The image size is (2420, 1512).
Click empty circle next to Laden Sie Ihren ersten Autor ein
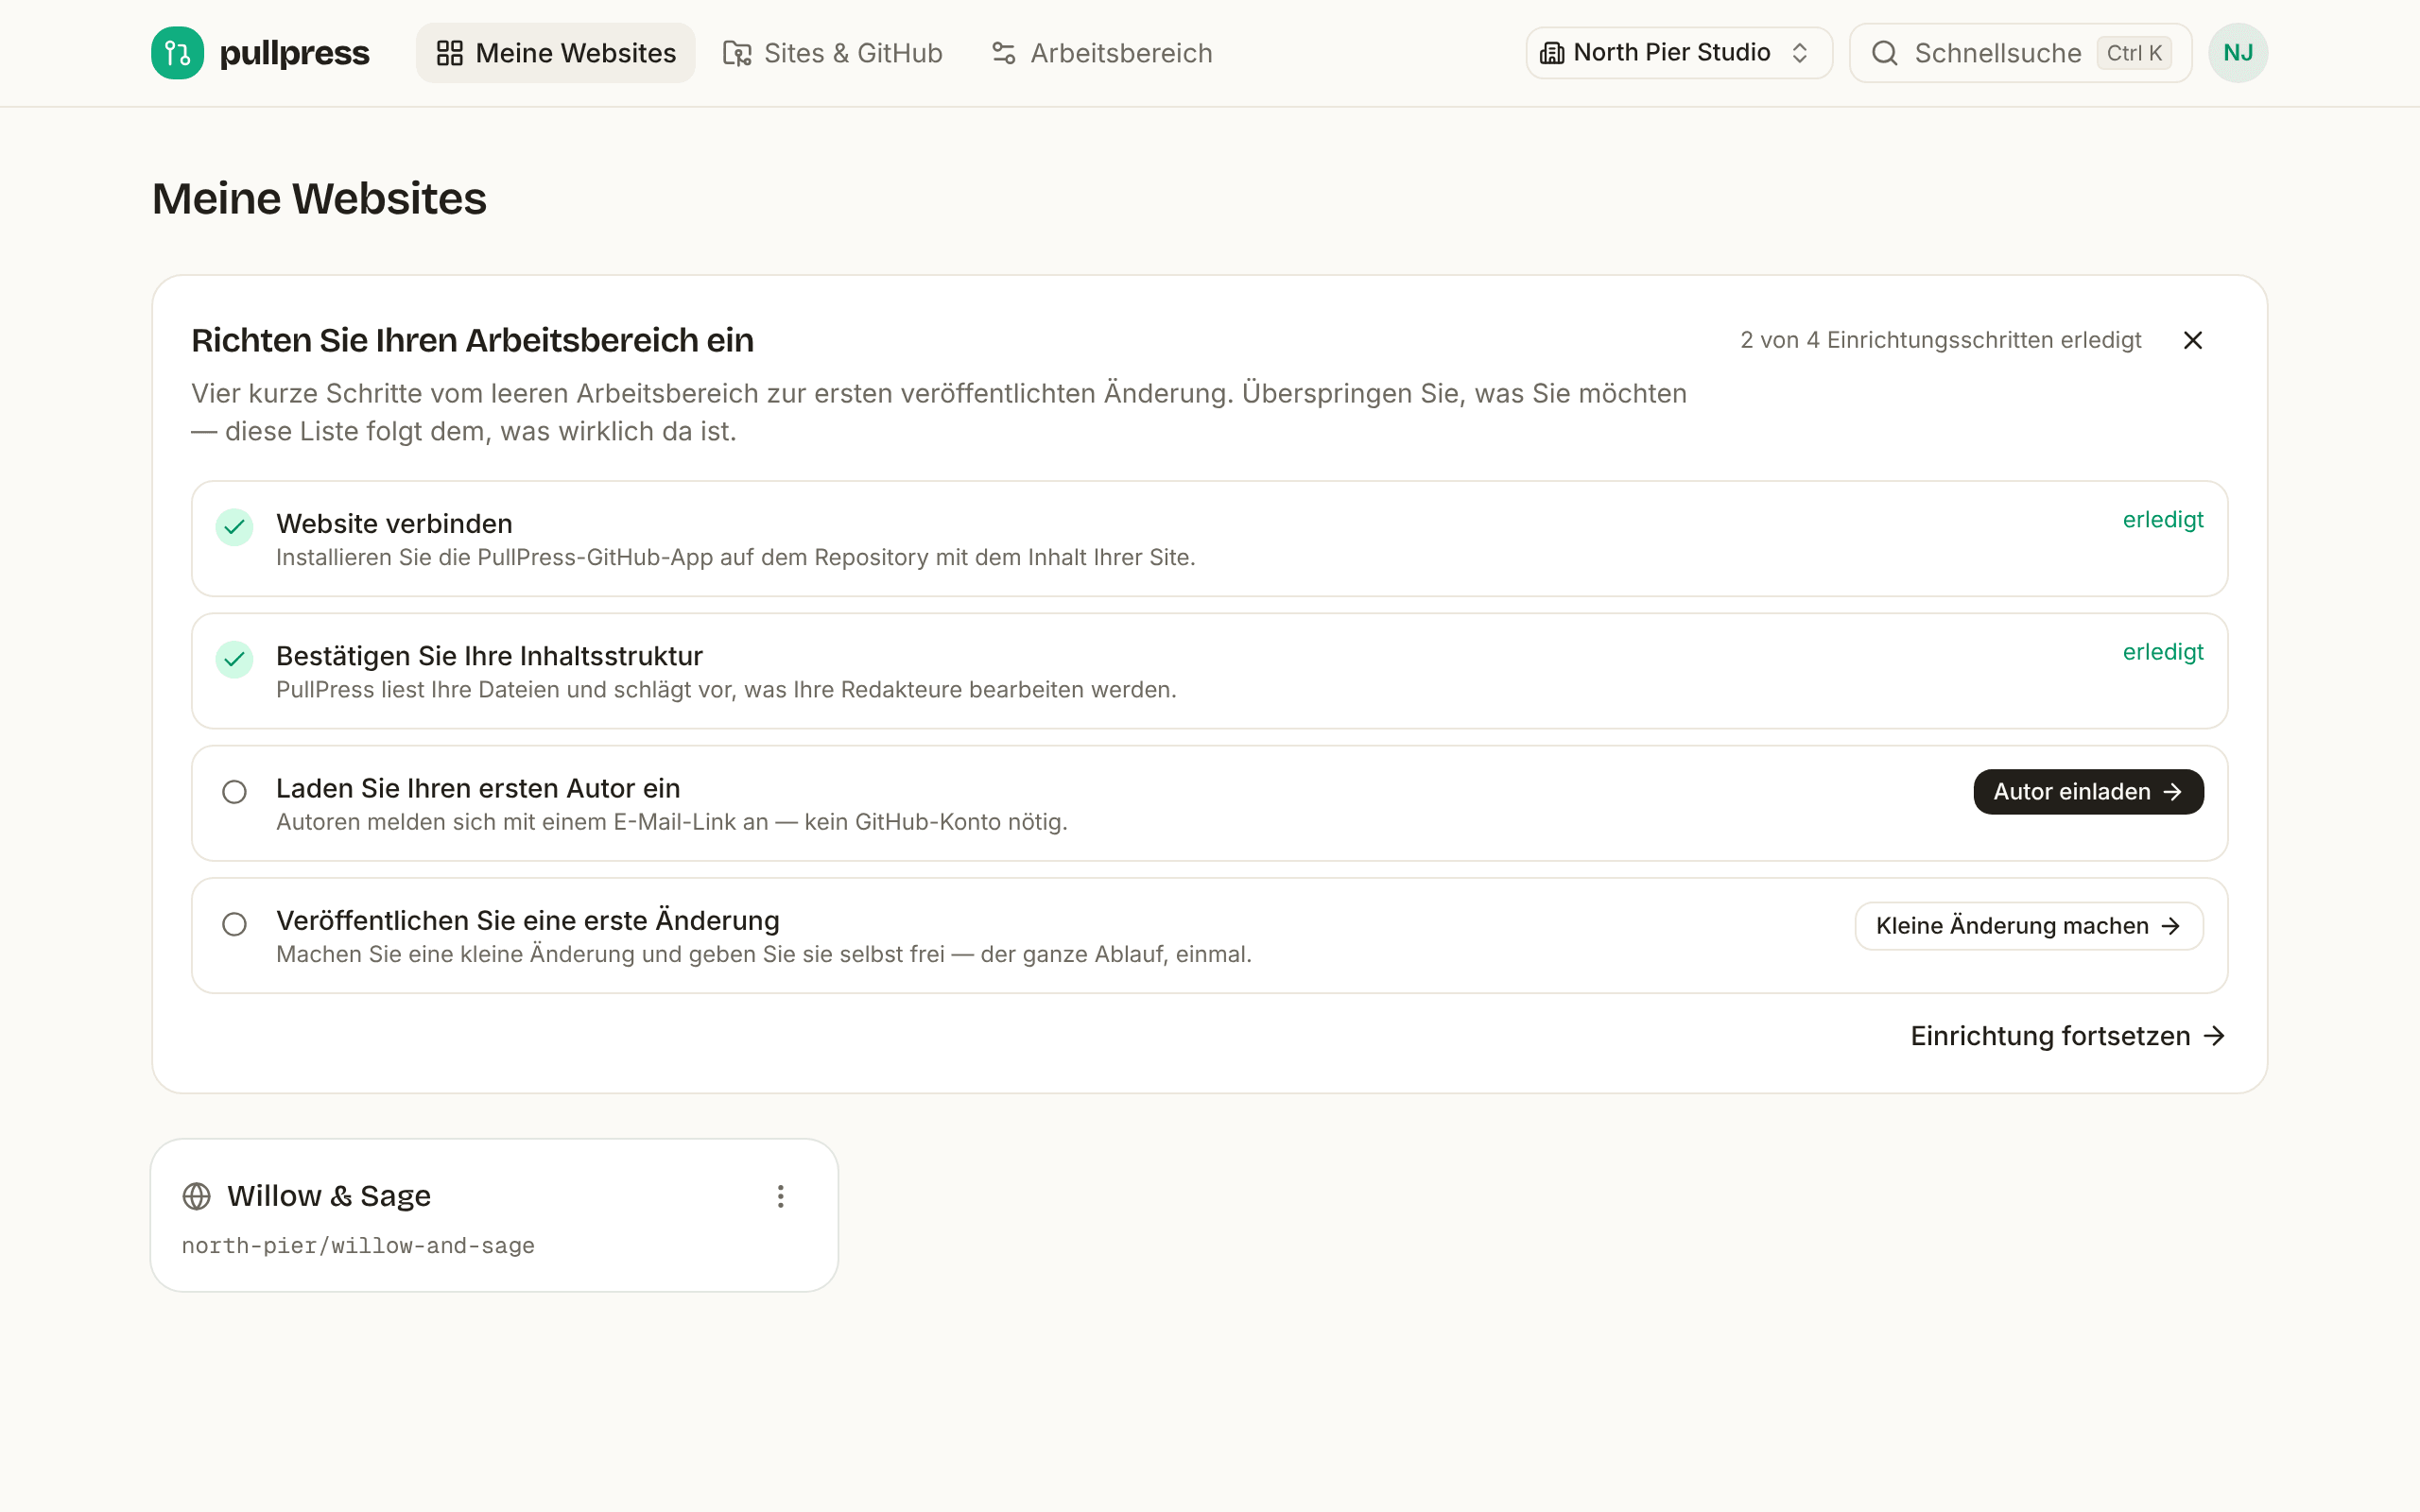[234, 792]
